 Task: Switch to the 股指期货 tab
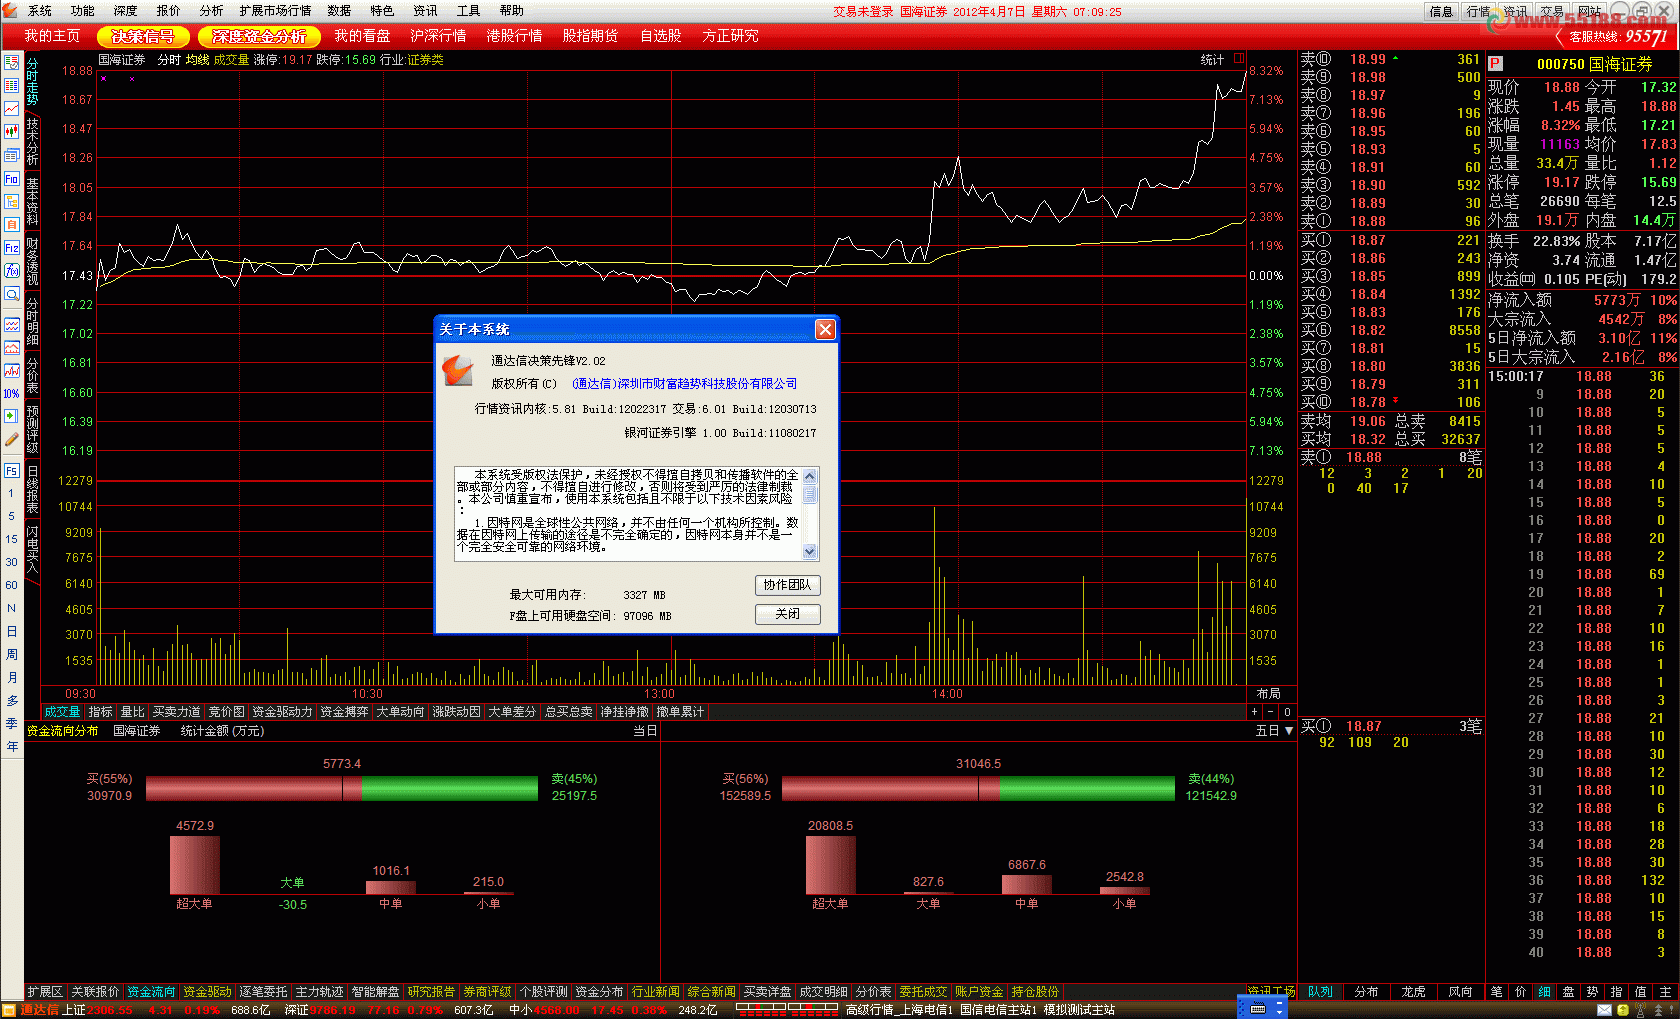(x=590, y=36)
